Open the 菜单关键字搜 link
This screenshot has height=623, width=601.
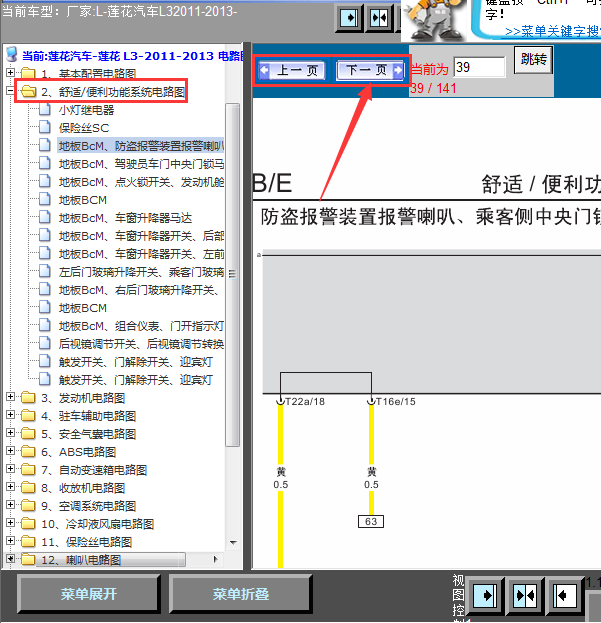point(552,31)
